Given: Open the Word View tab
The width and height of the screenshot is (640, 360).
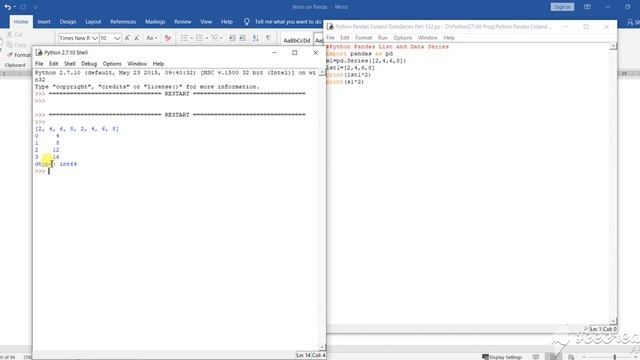Looking at the screenshot, I should (x=206, y=22).
